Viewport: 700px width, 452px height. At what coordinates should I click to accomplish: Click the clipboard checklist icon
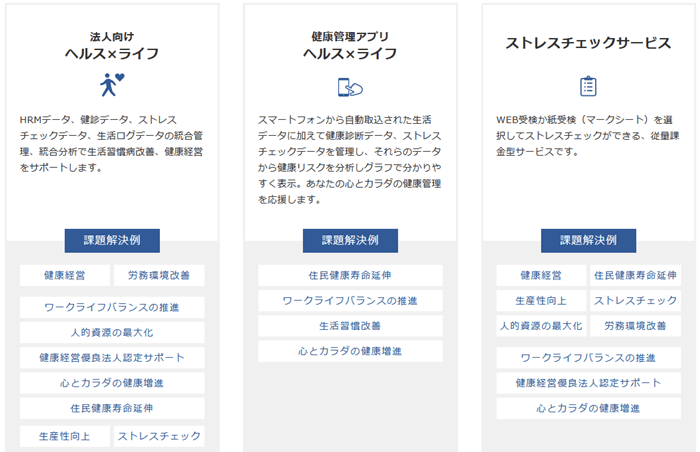[588, 86]
